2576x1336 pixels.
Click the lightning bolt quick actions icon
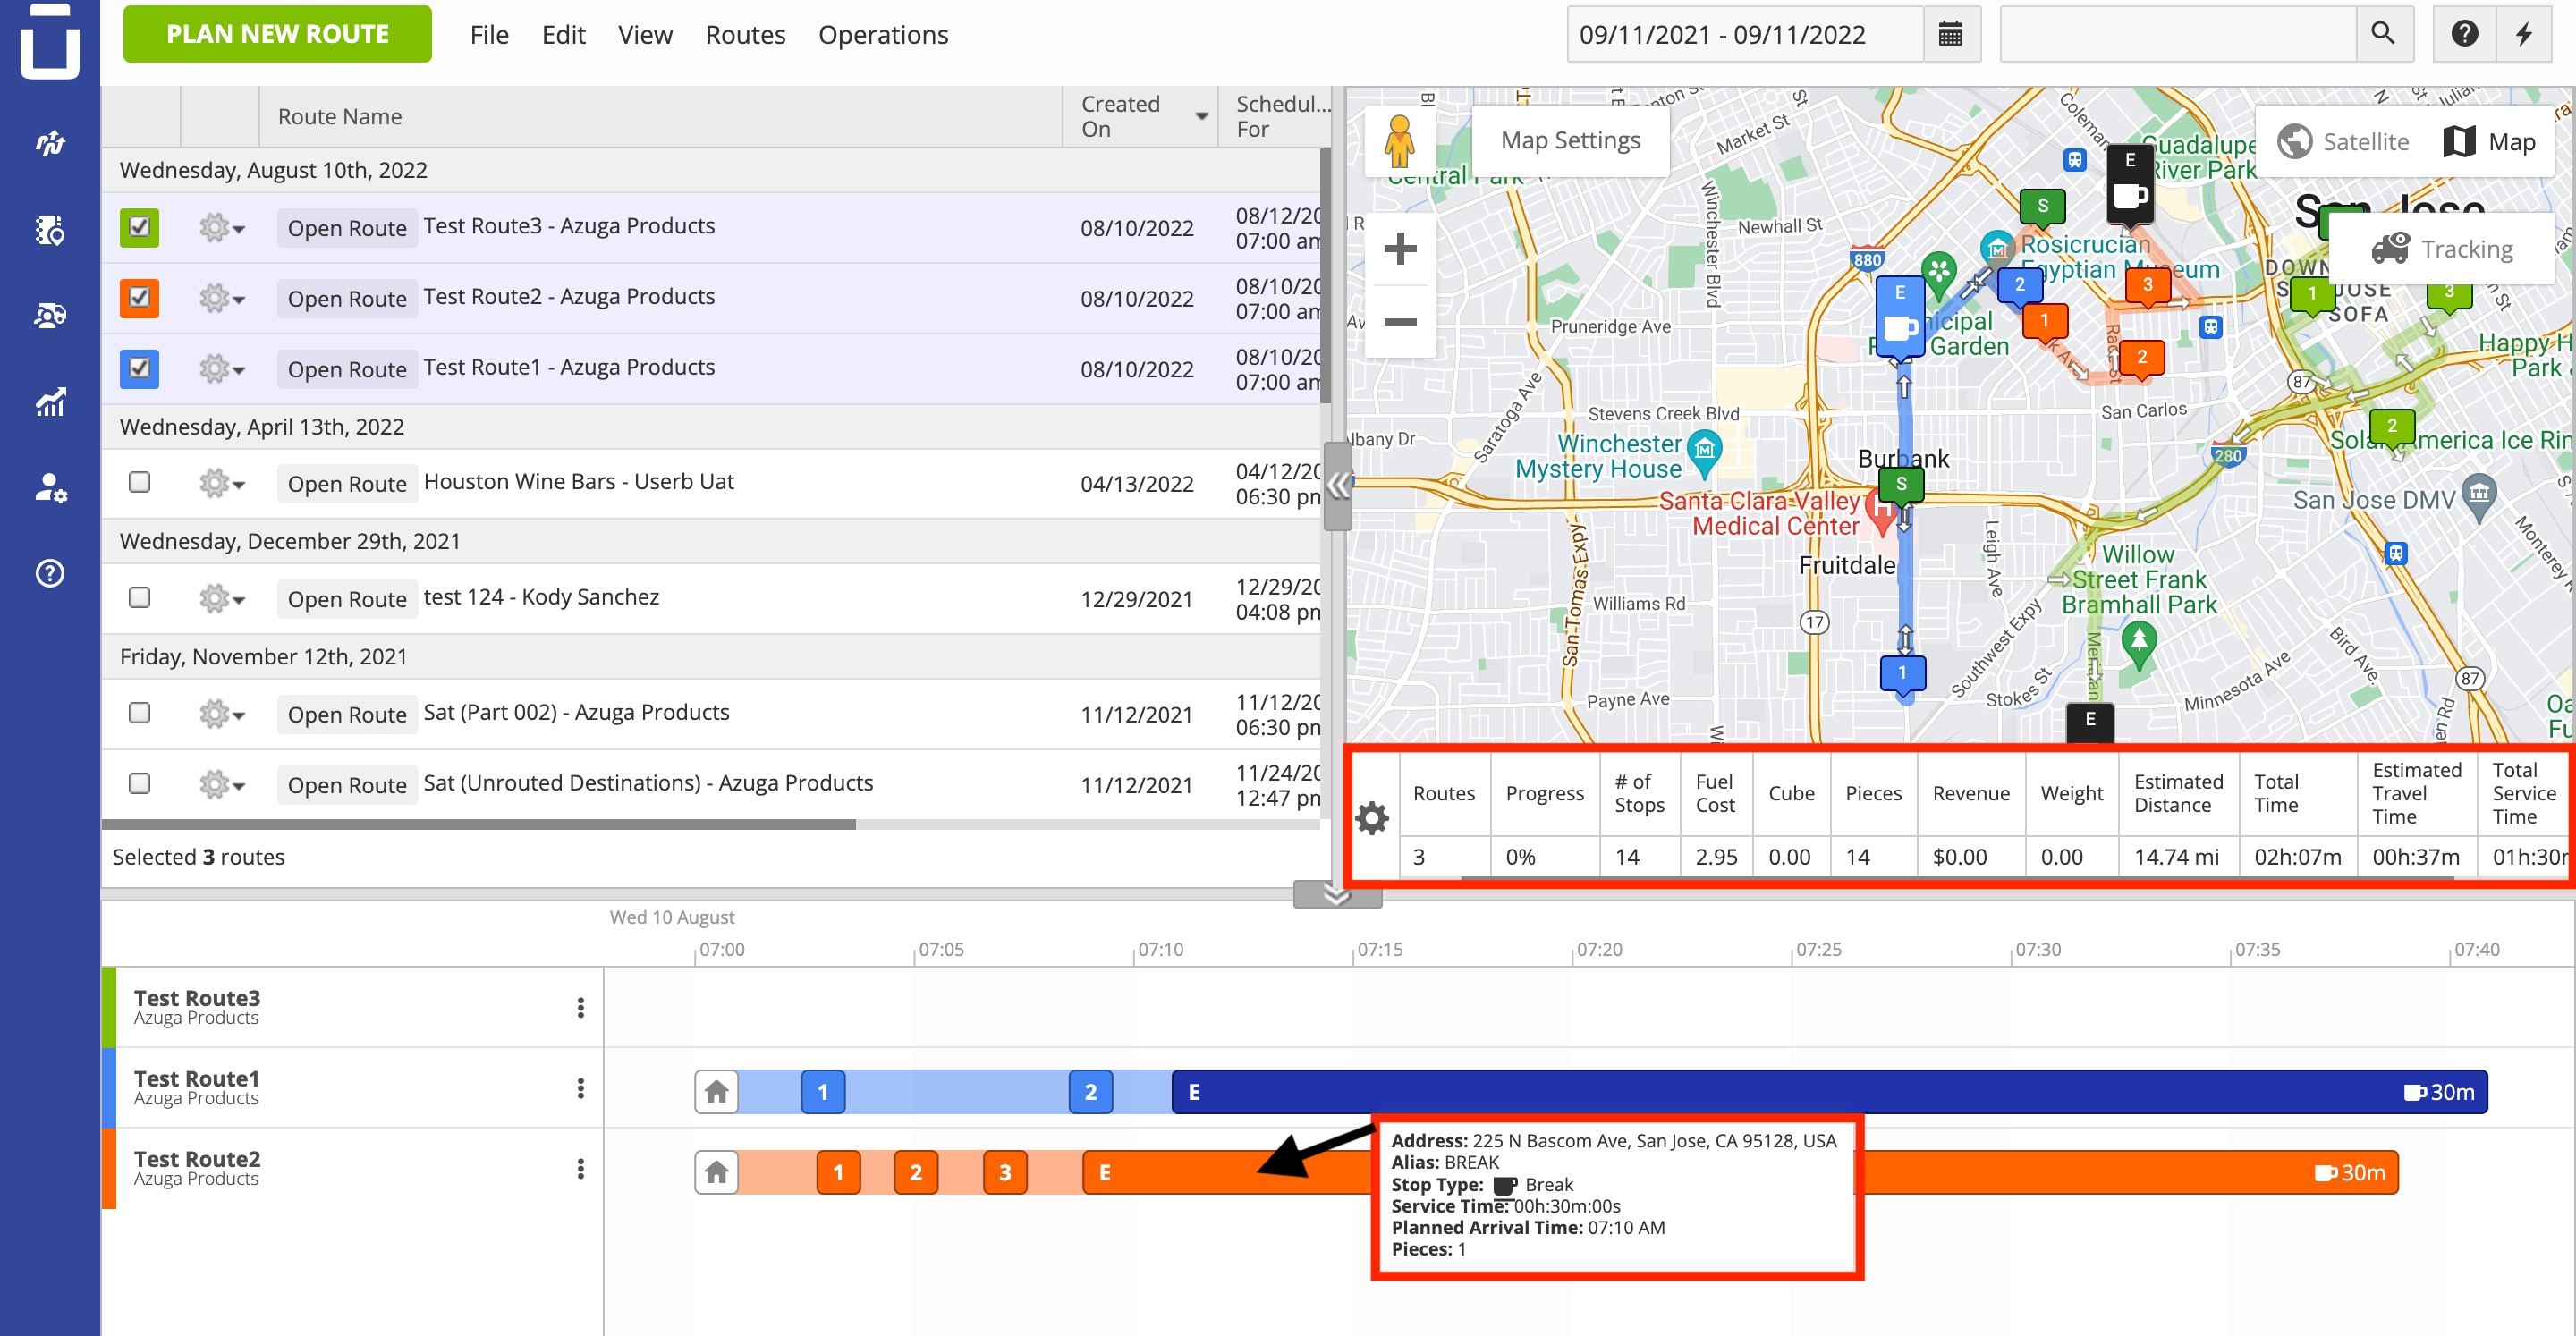(2524, 34)
